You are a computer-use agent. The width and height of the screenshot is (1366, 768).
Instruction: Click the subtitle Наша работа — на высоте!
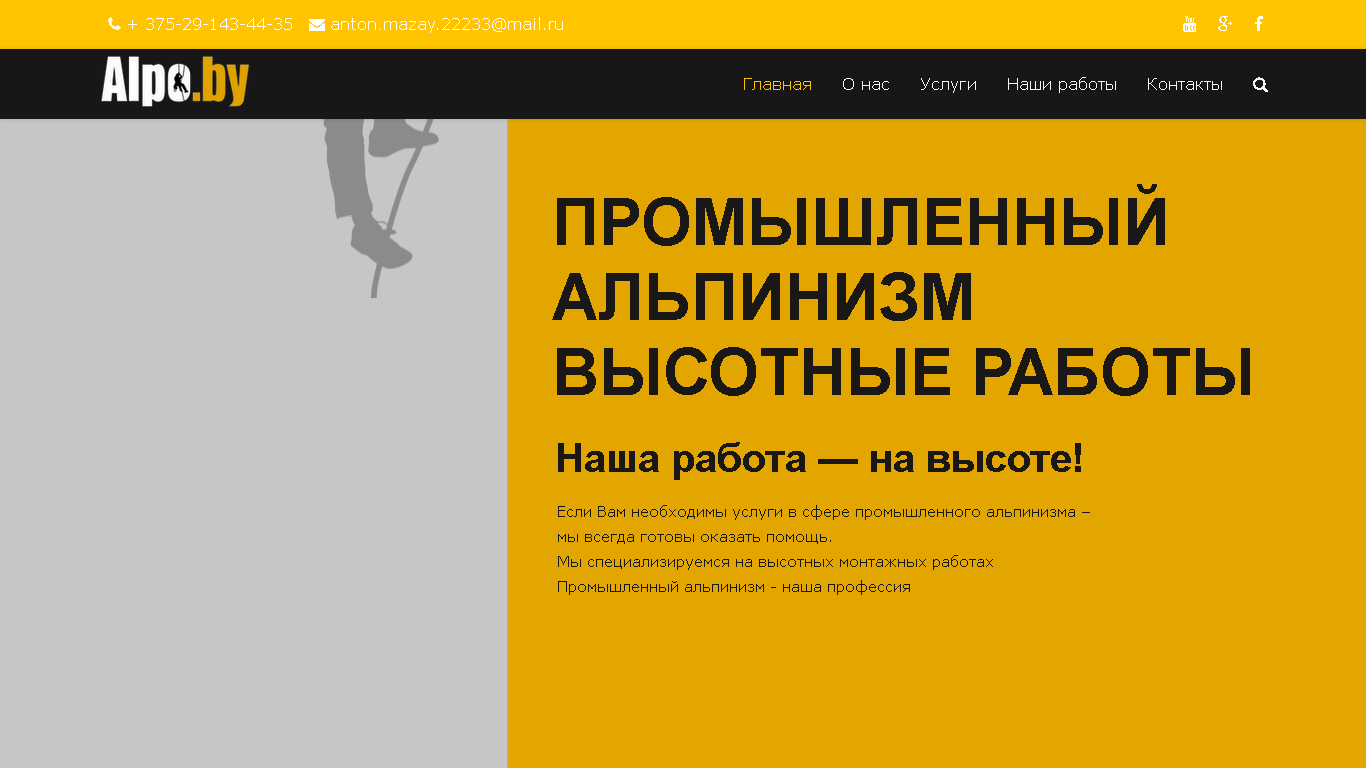pos(820,459)
